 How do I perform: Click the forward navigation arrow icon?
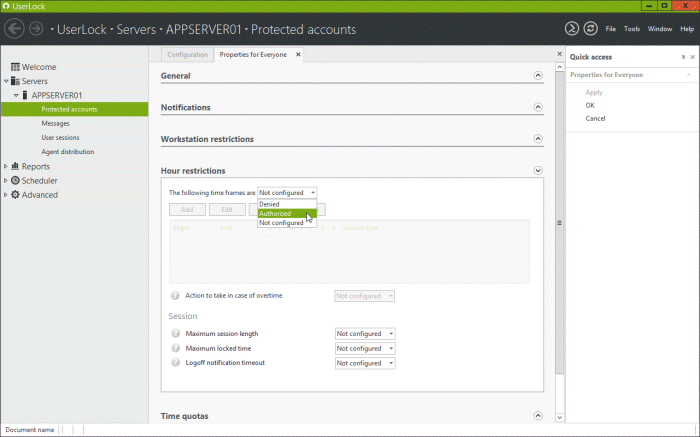(x=36, y=29)
